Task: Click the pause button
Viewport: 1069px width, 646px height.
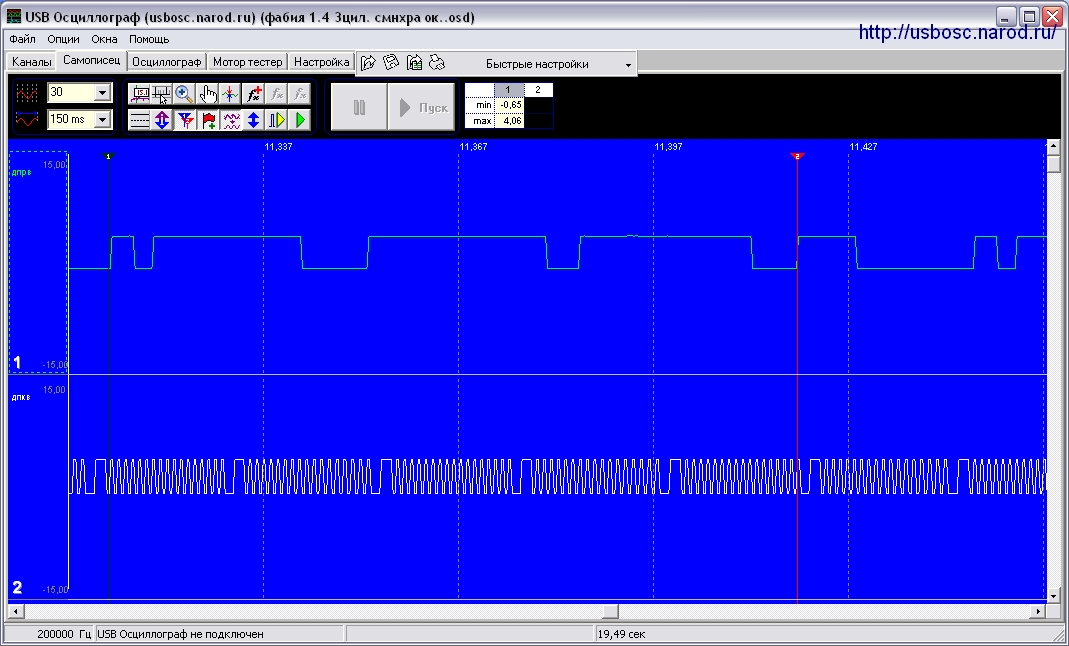Action: (x=359, y=107)
